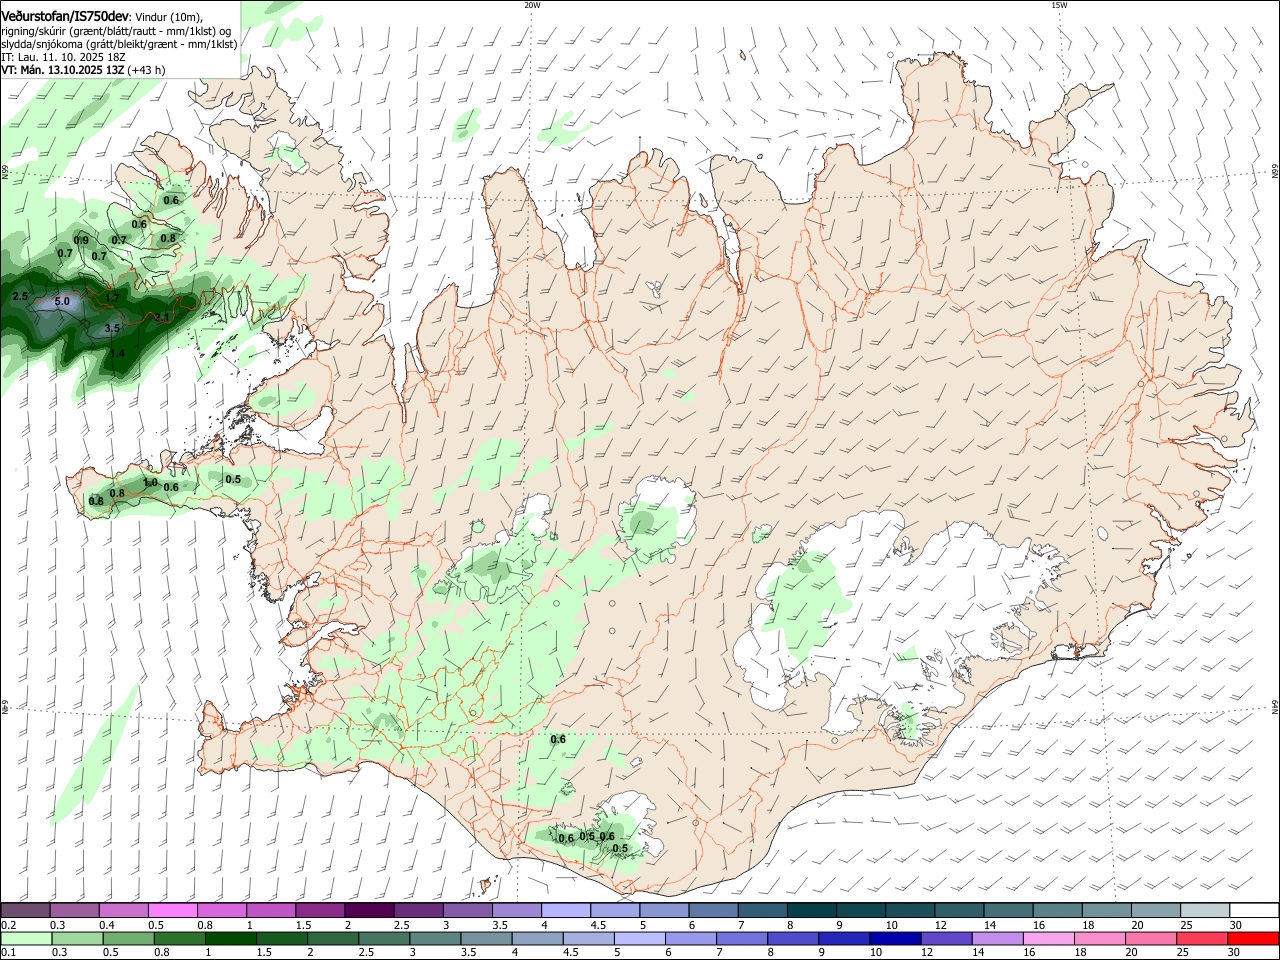The image size is (1280, 960).
Task: Pick rain scale swatch between 14 and 16
Action: coord(997,938)
